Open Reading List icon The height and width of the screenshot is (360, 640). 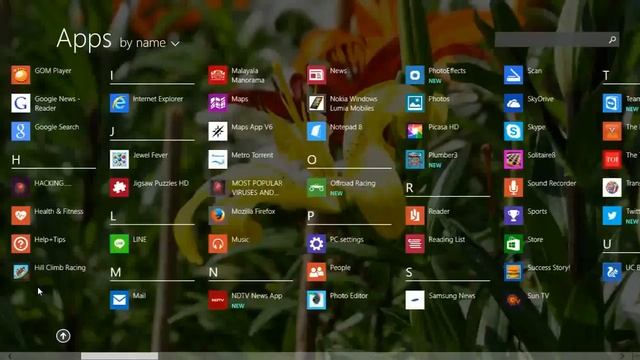click(x=415, y=244)
